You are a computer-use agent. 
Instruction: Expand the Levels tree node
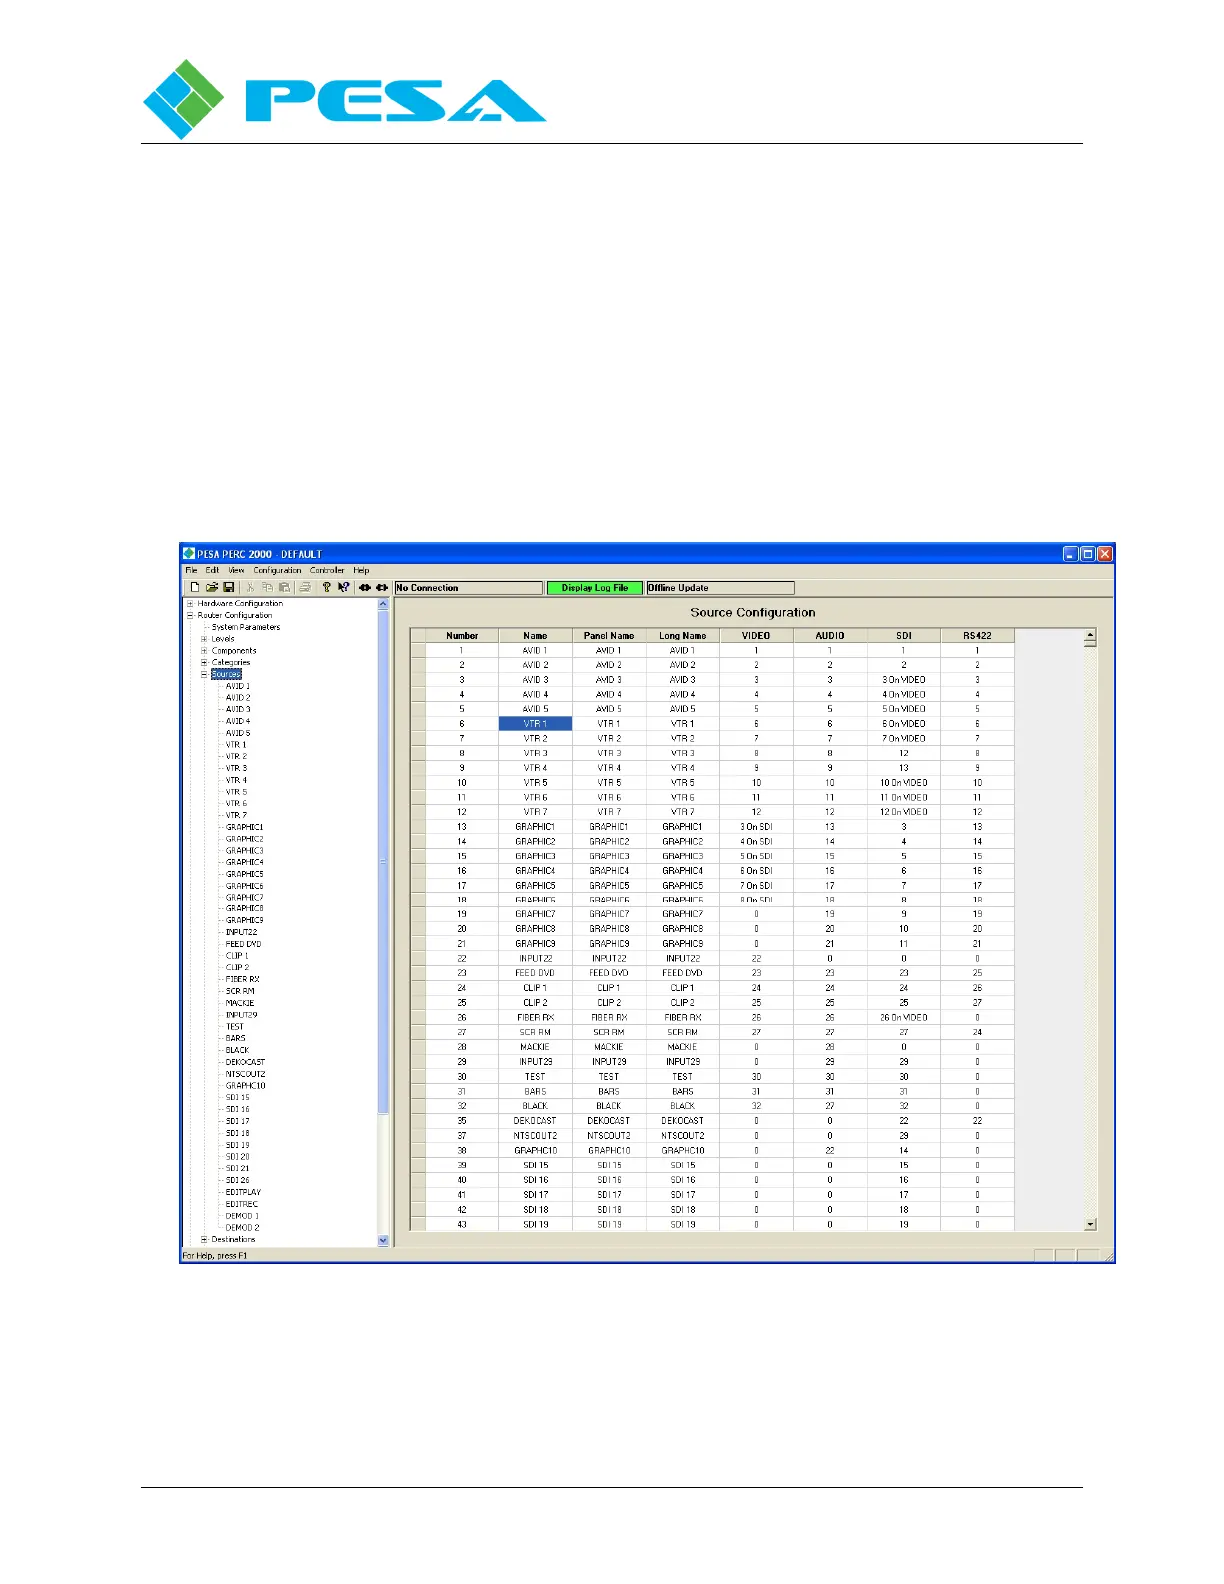point(204,639)
